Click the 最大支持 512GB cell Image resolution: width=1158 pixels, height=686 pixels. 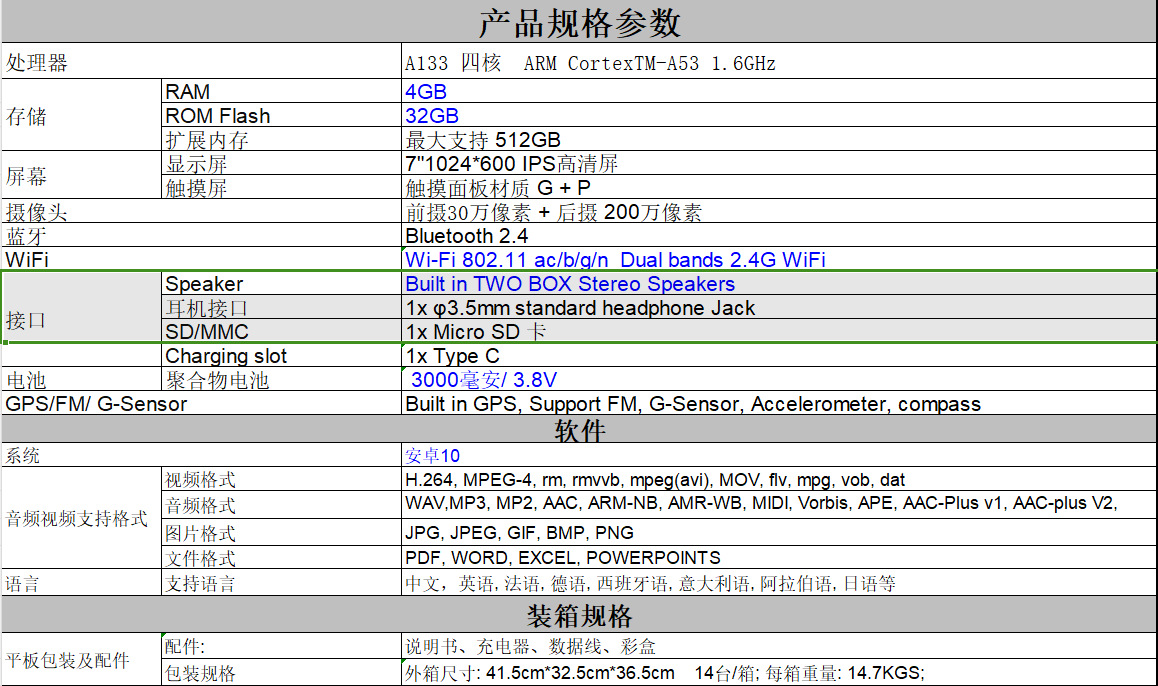(x=779, y=139)
